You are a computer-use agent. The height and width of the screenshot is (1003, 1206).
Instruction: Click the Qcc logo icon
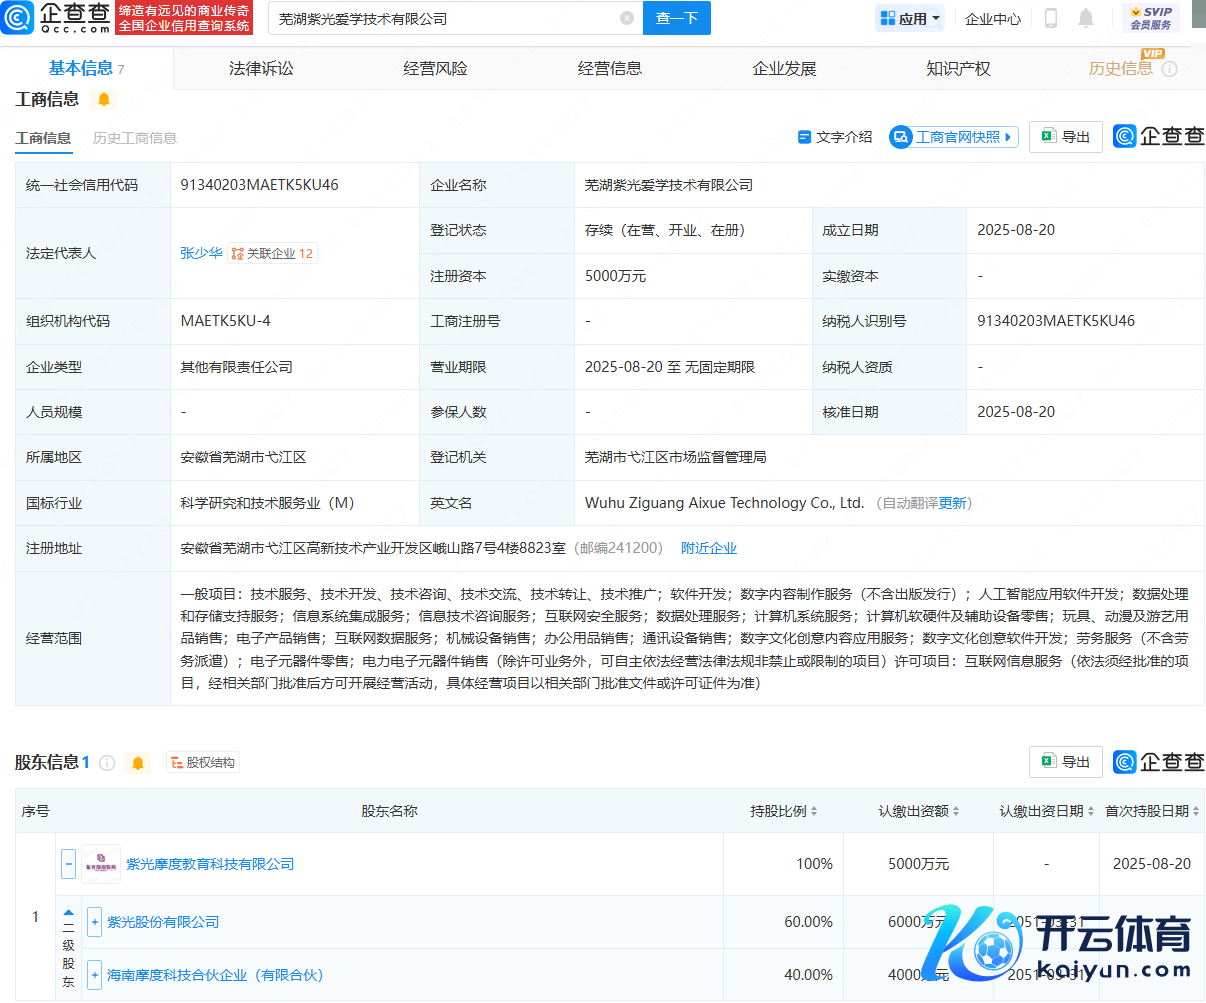(18, 17)
